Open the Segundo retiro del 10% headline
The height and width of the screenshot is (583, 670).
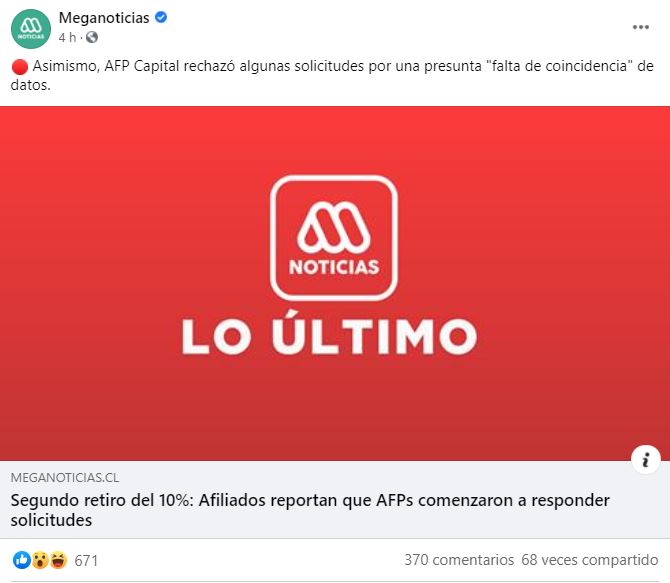[x=310, y=510]
